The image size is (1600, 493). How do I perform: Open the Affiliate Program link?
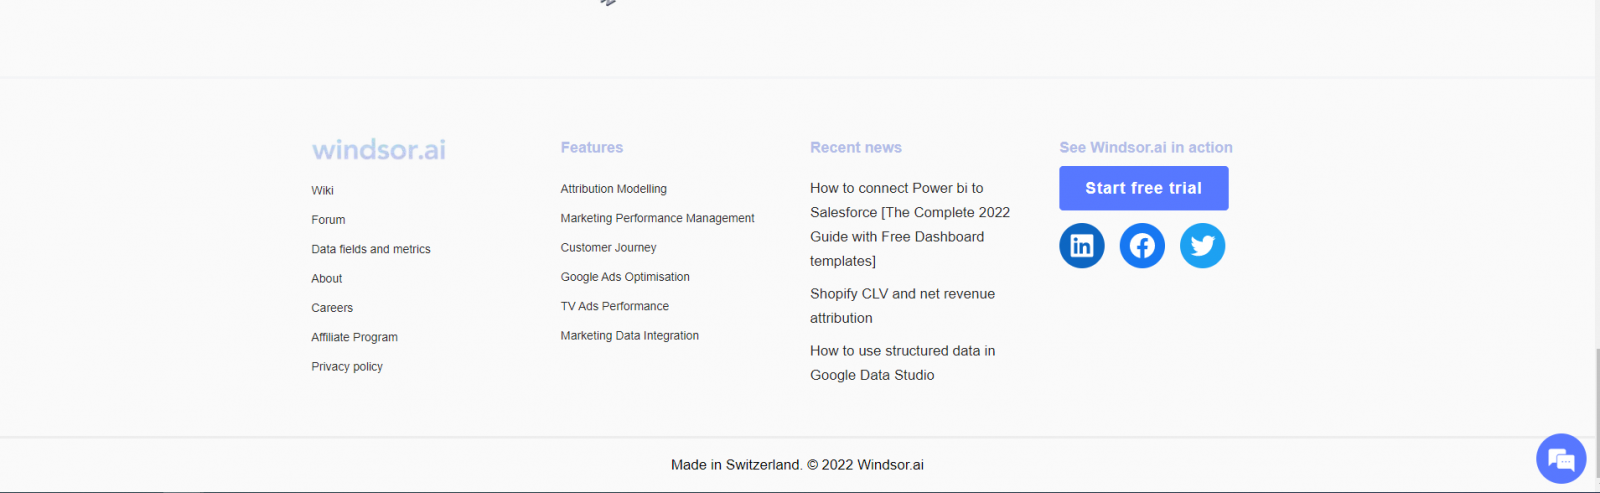[x=354, y=338]
